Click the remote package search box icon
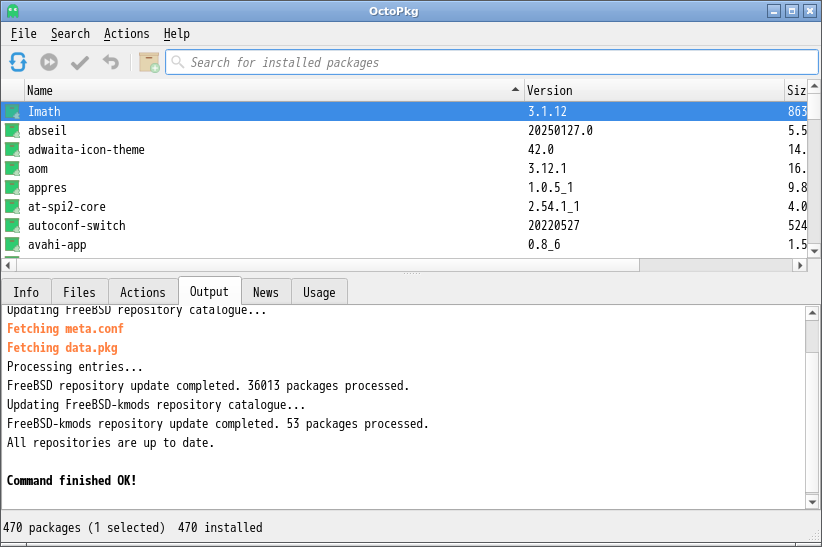Screen dimensions: 822x547 [149, 62]
